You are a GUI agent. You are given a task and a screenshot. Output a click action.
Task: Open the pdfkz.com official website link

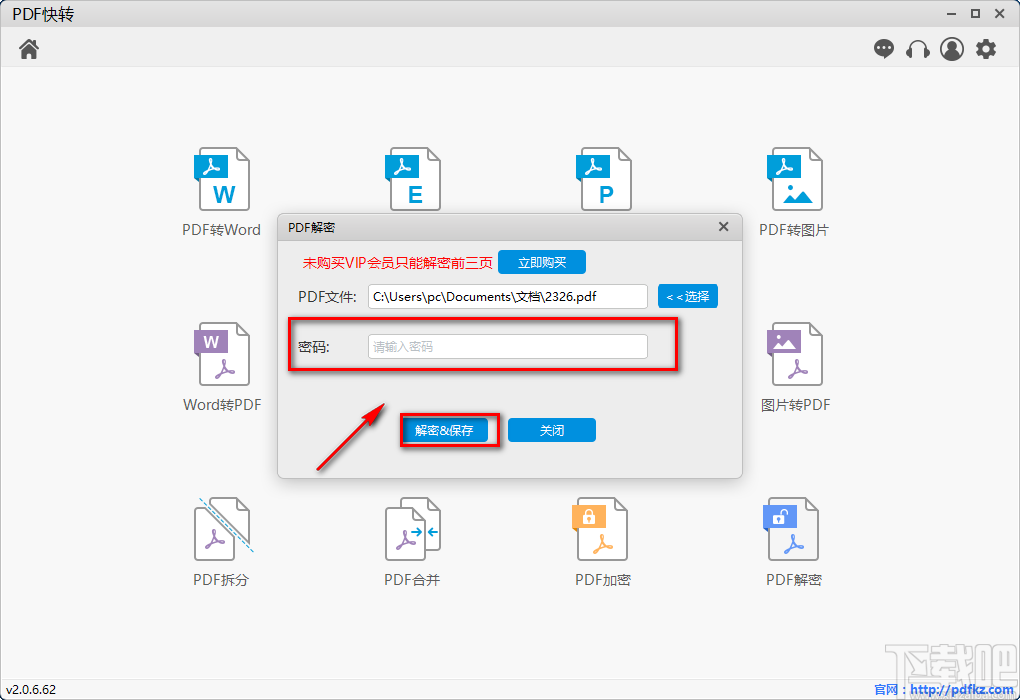[x=961, y=688]
